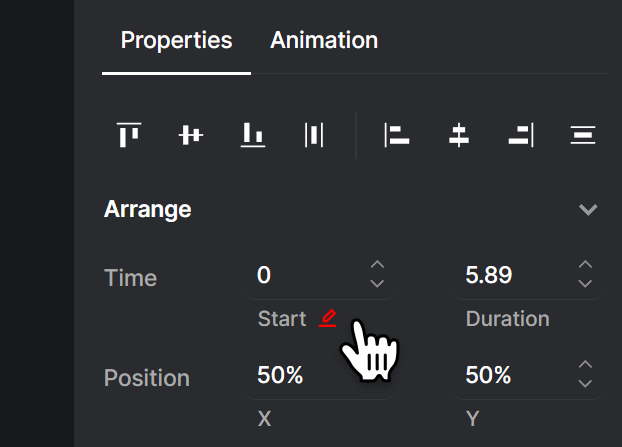Increase the Duration value
Viewport: 622px width, 447px height.
tap(586, 265)
